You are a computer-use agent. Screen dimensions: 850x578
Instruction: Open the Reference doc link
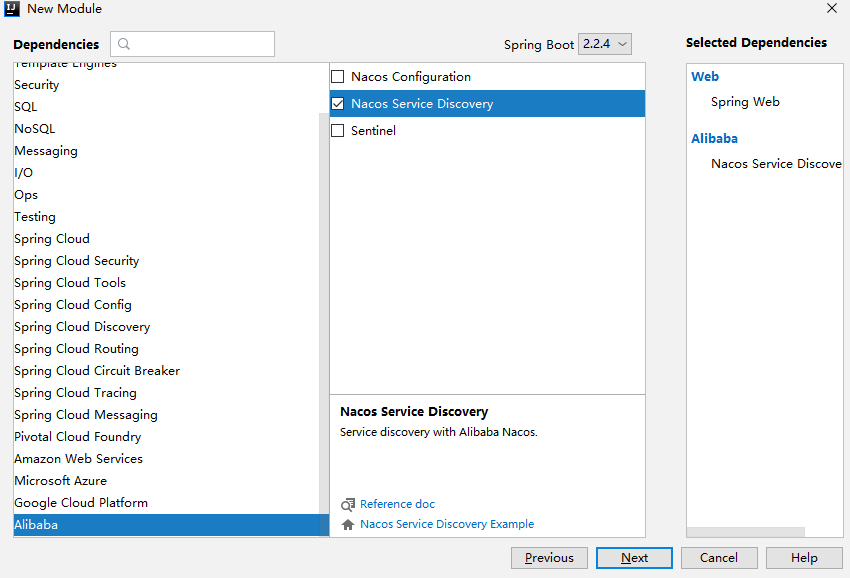[397, 505]
